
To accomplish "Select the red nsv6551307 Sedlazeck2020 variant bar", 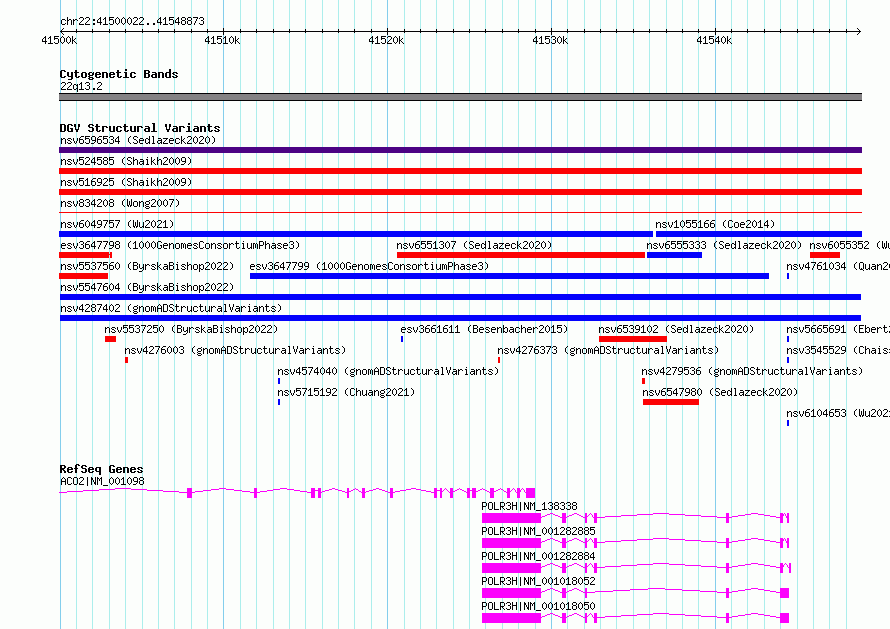I will coord(520,255).
